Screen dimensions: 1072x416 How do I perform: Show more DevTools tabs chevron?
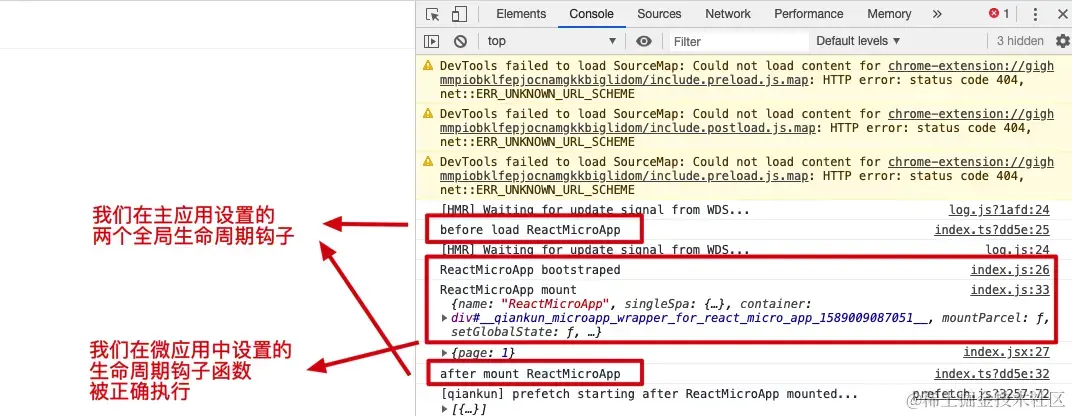pyautogui.click(x=937, y=14)
